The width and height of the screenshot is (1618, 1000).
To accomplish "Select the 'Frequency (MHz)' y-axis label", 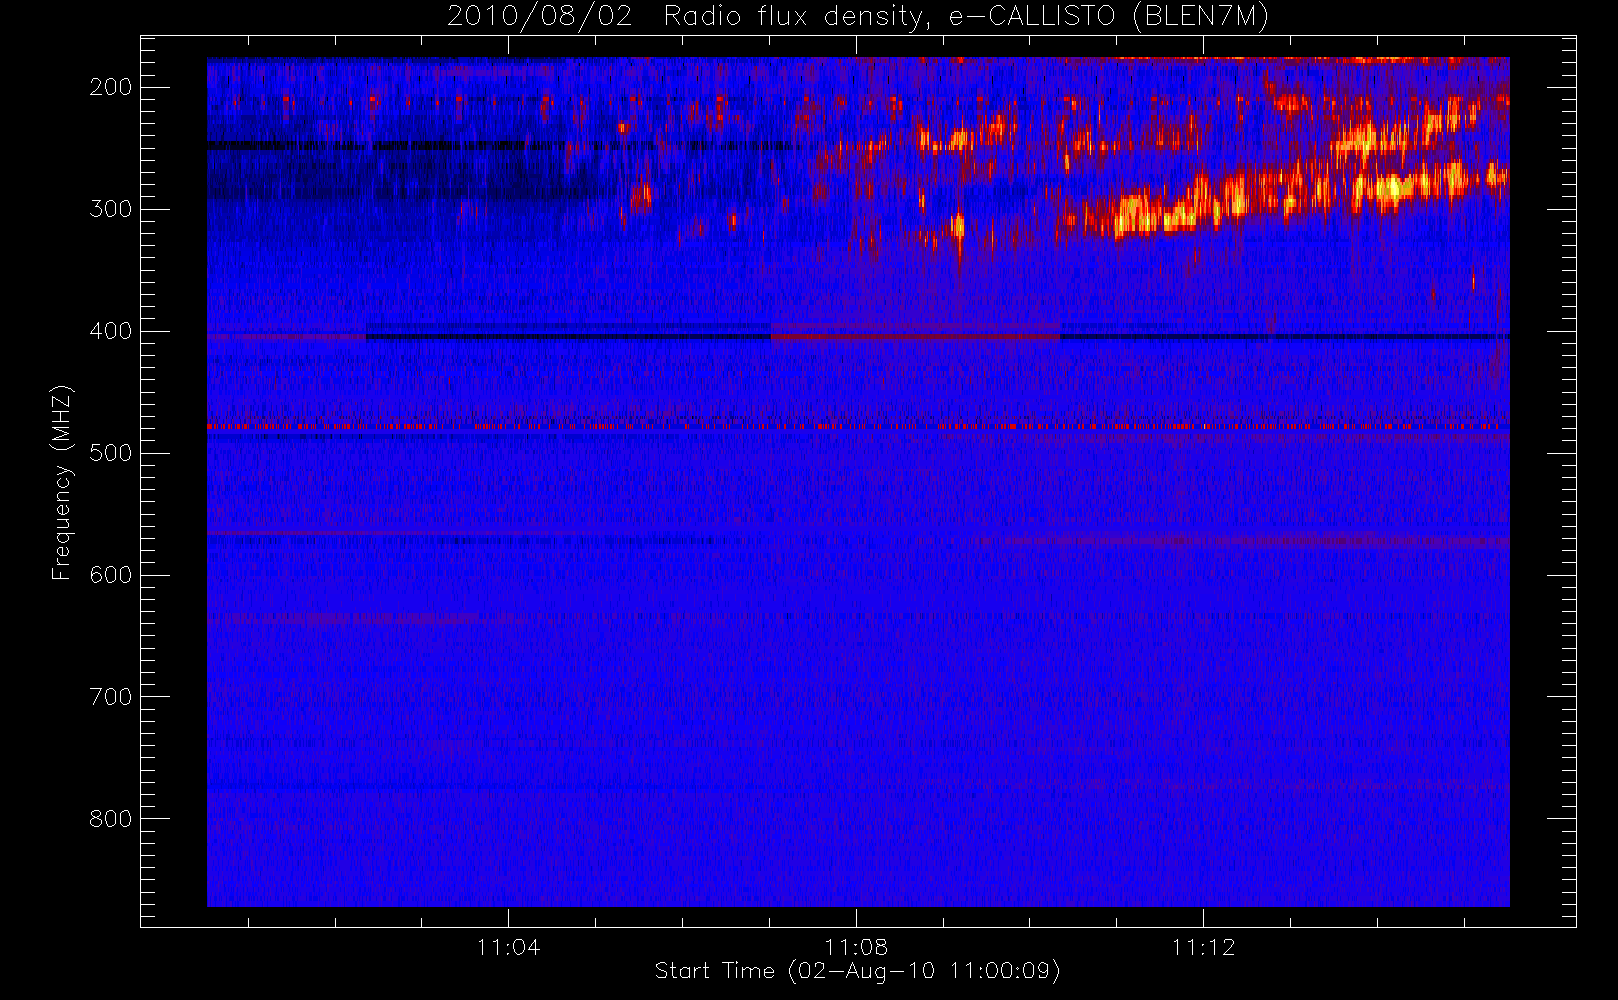I will (x=62, y=482).
